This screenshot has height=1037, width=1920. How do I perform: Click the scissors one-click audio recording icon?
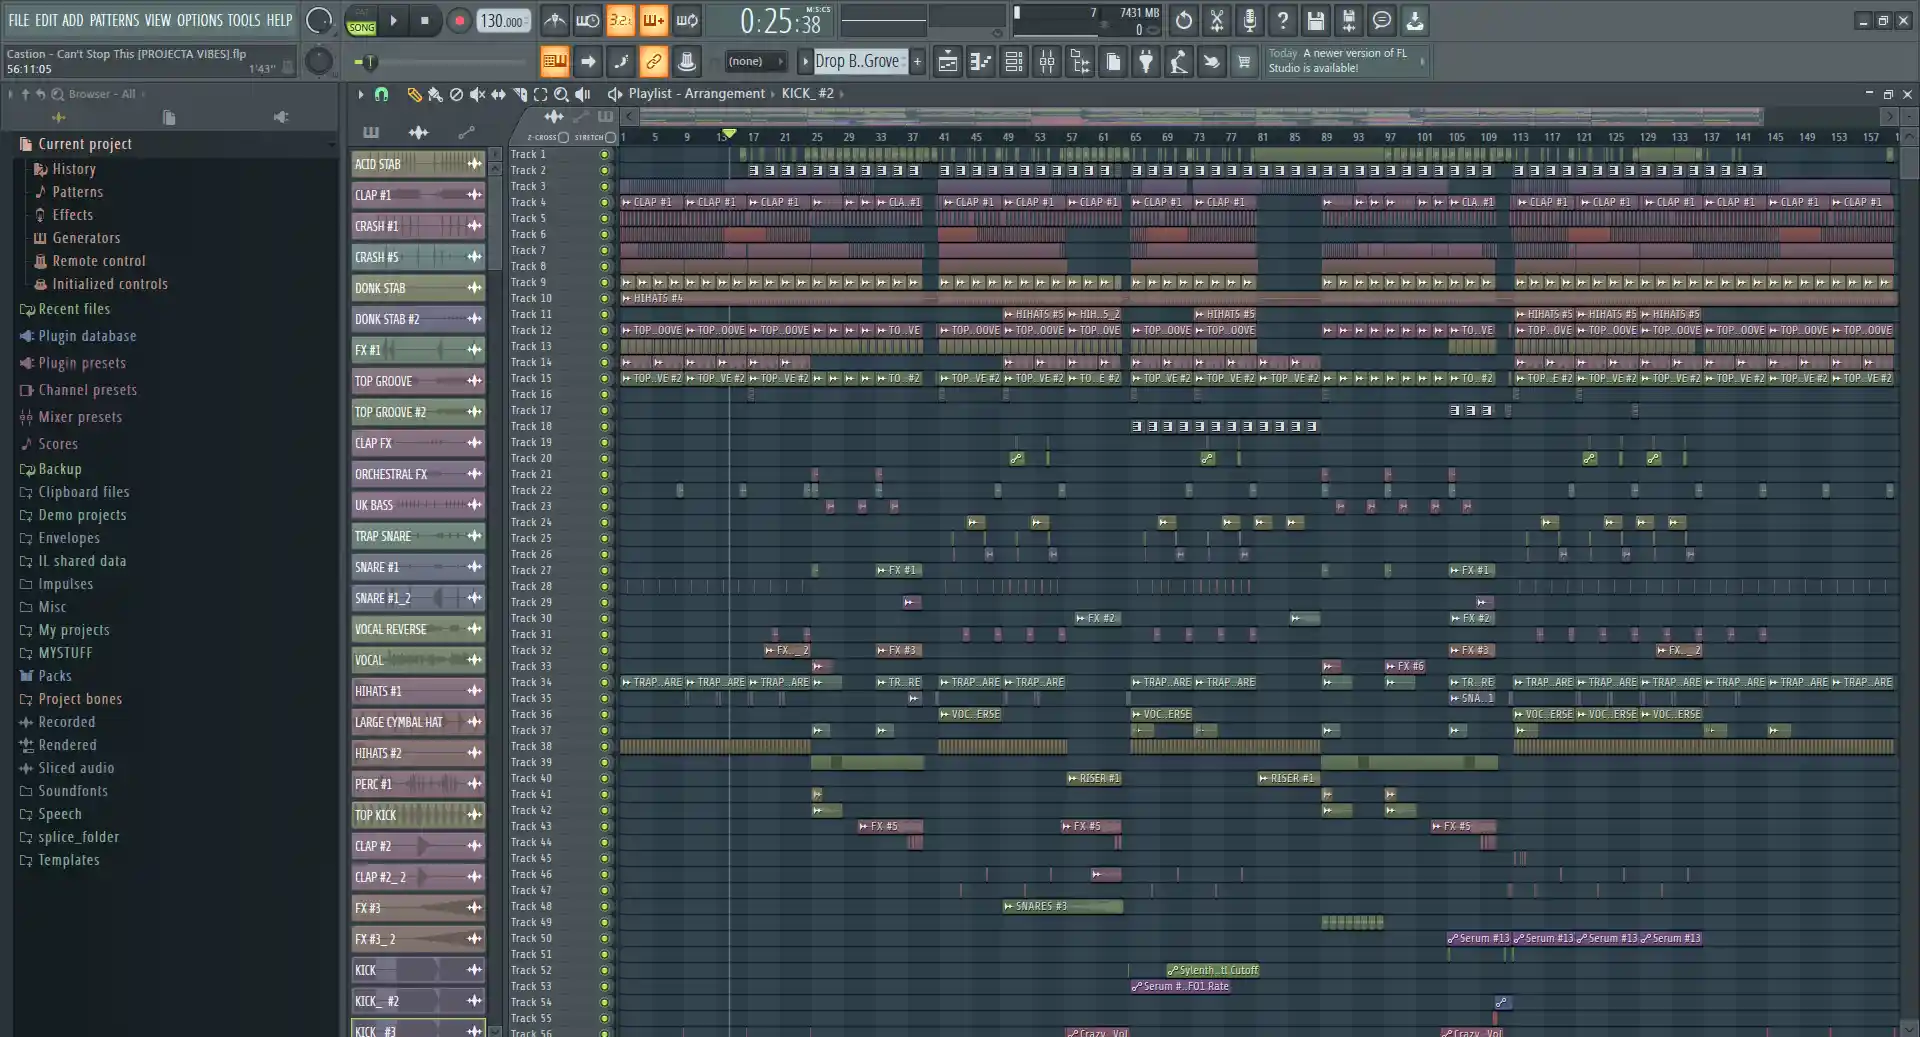coord(1216,20)
